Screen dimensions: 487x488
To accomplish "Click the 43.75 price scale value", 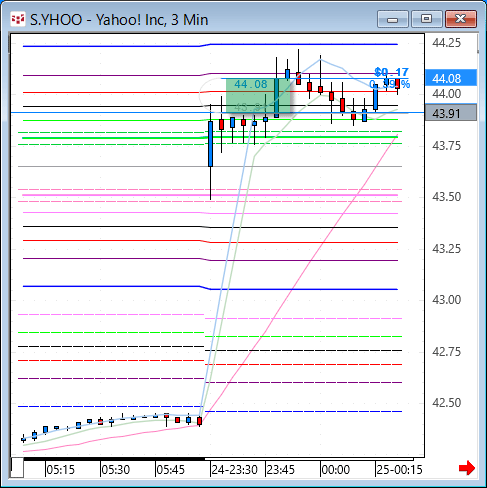I will tap(446, 146).
